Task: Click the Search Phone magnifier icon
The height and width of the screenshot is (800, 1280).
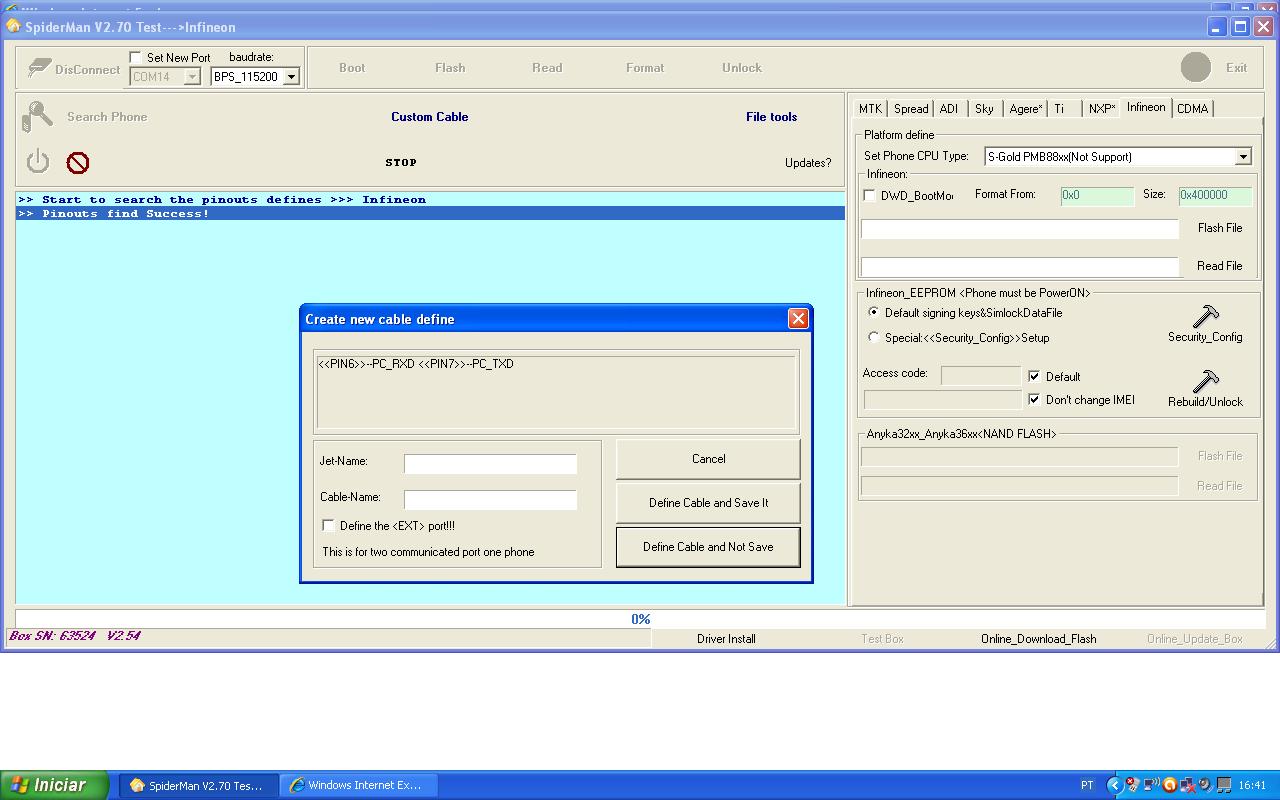Action: [37, 116]
